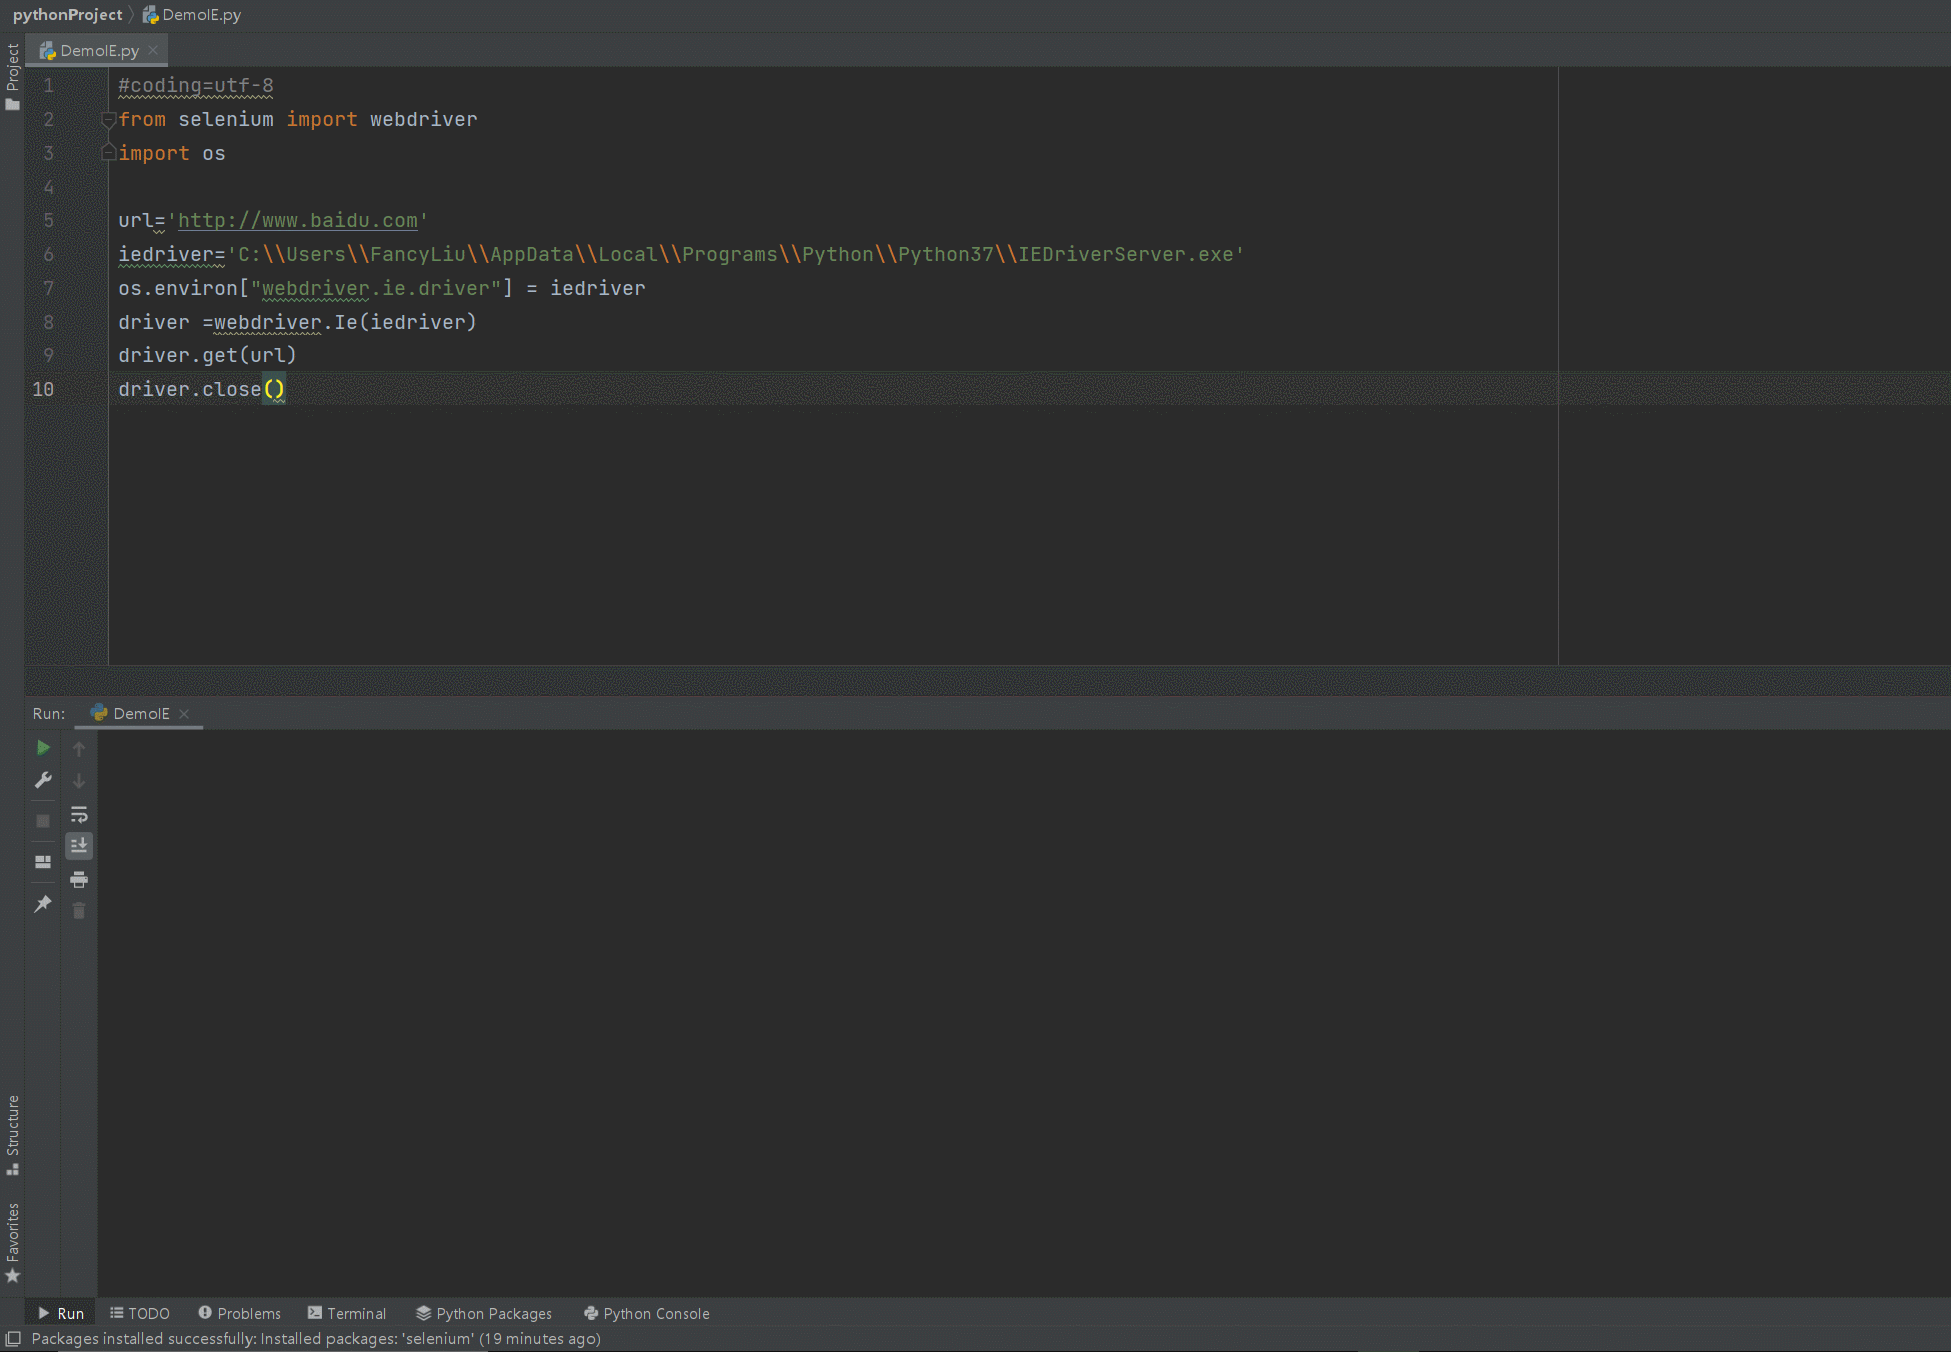Pin the Run tab with pin icon
The height and width of the screenshot is (1352, 1951).
pos(43,904)
